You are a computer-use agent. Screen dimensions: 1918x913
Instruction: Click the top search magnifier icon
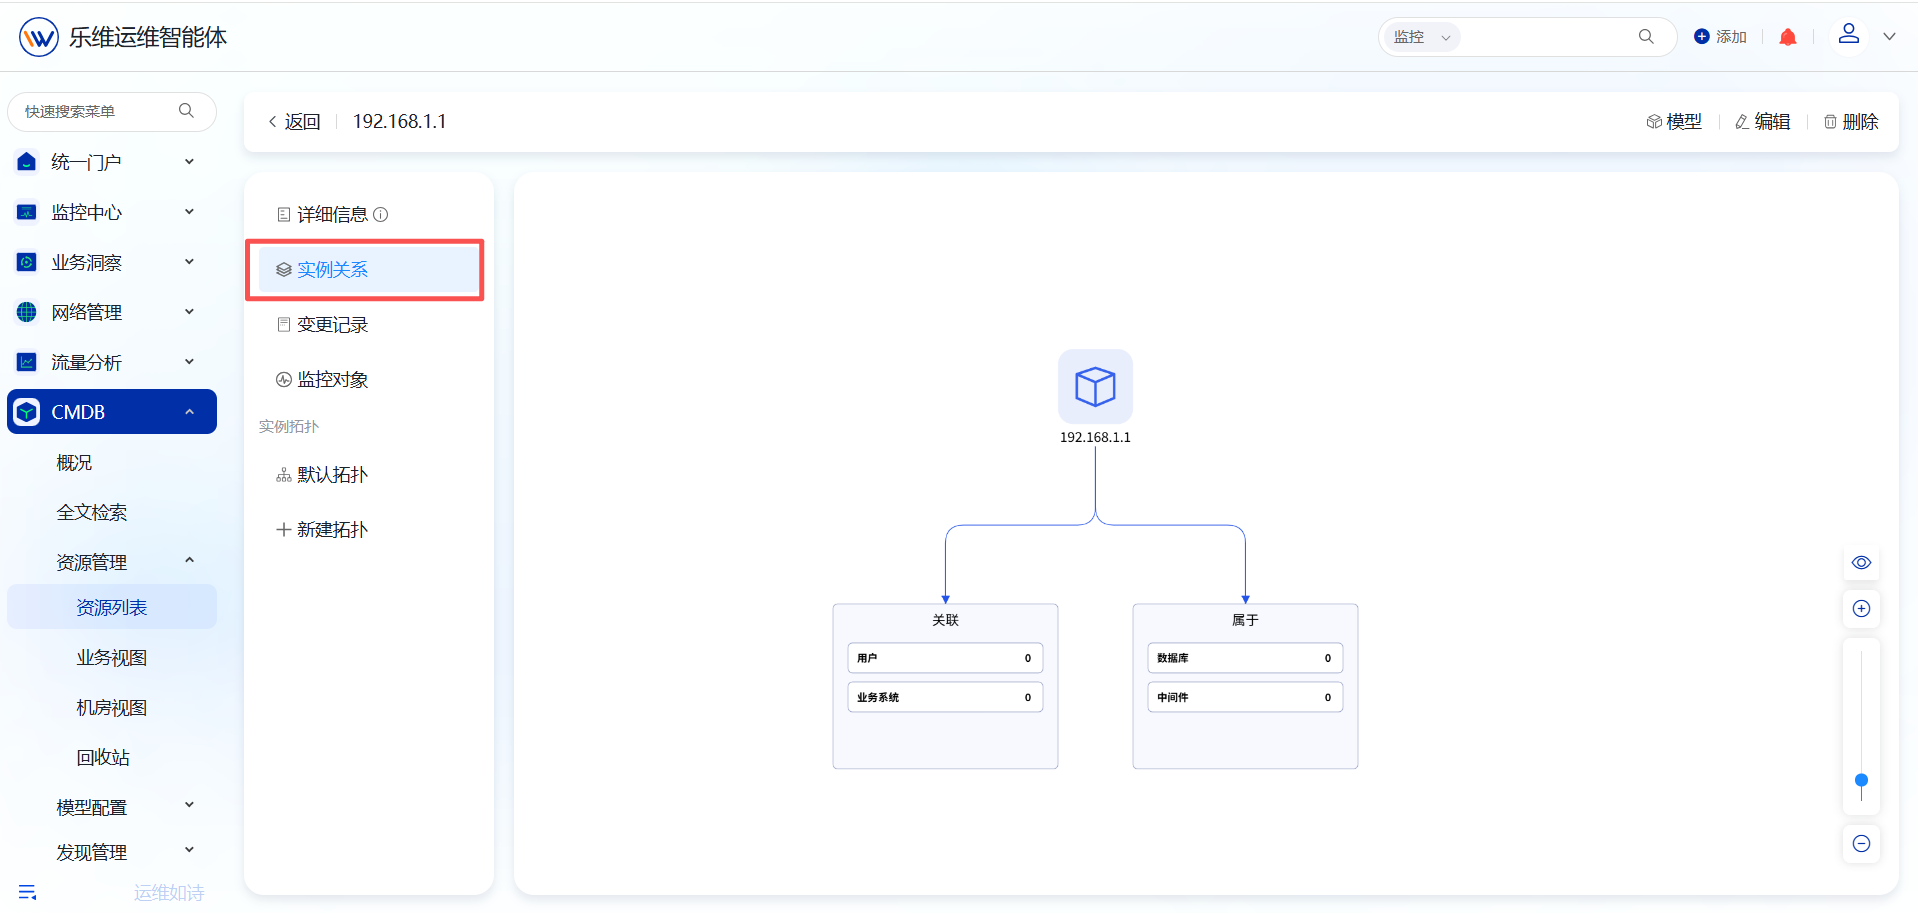[x=1646, y=37]
